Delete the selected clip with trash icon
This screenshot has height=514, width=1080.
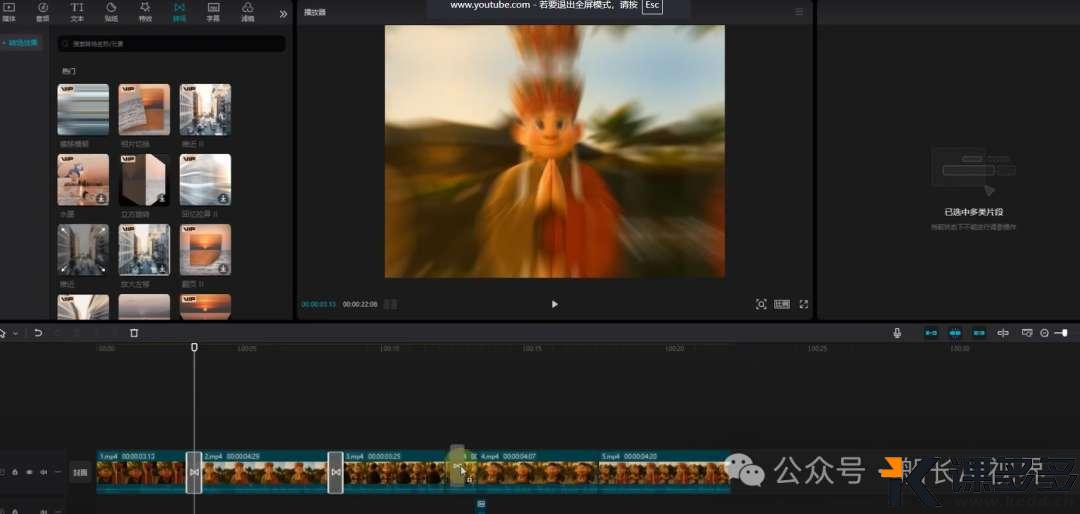tap(134, 333)
